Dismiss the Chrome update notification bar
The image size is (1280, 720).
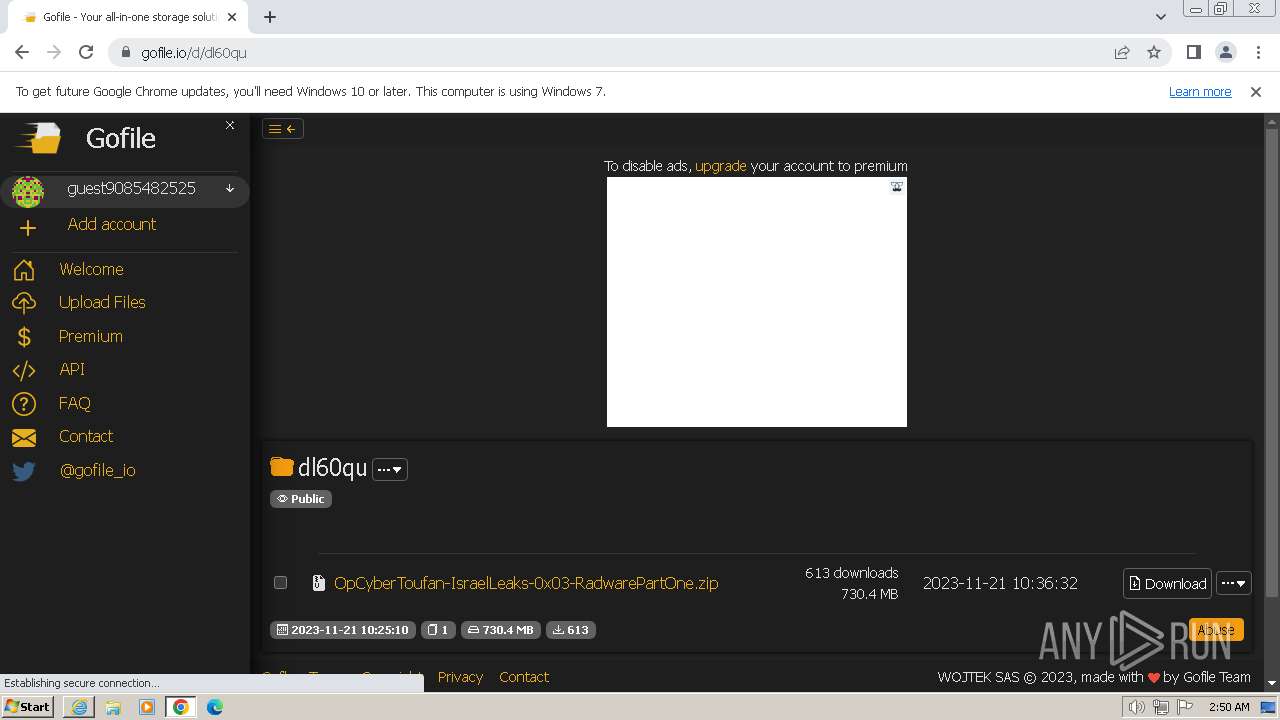tap(1256, 91)
